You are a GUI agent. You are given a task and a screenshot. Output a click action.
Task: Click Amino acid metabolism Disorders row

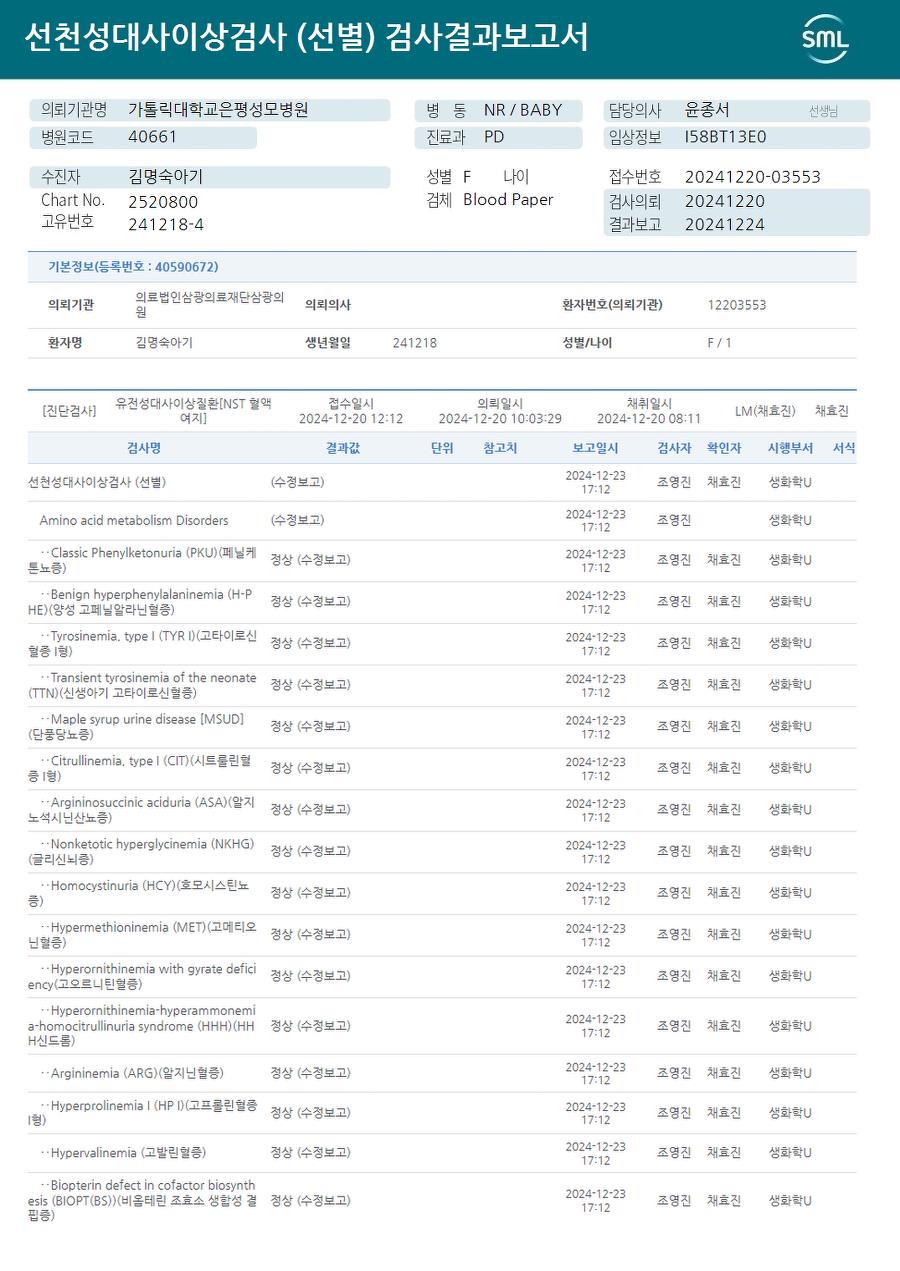(134, 520)
